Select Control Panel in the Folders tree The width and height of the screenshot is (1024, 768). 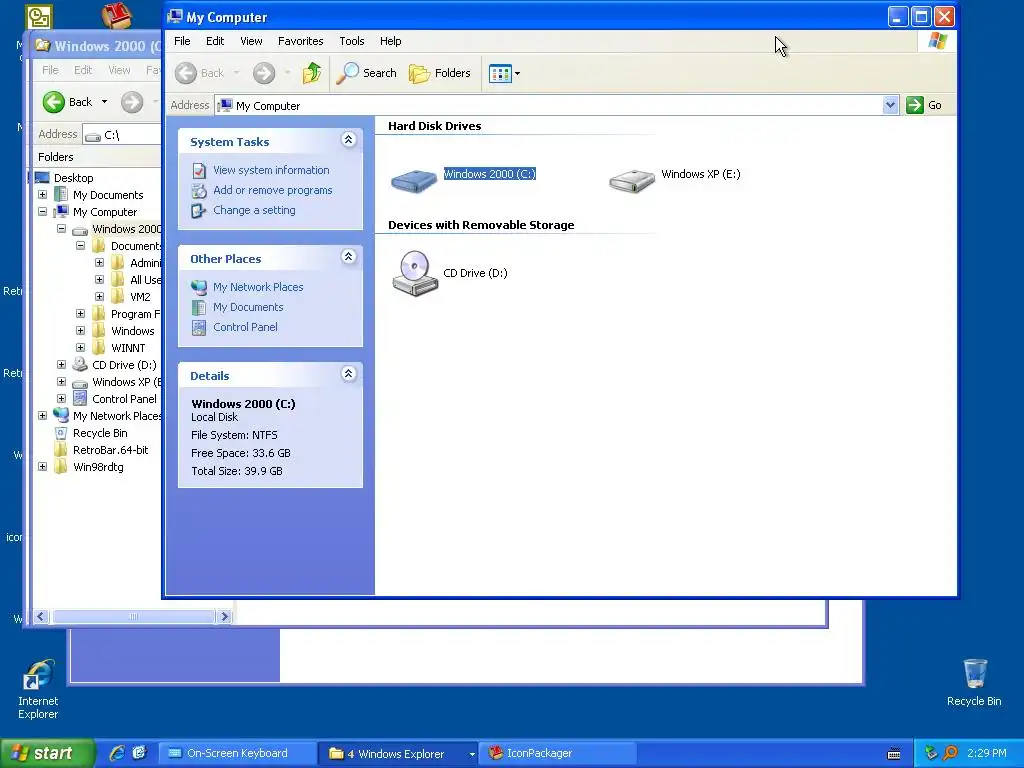point(124,399)
